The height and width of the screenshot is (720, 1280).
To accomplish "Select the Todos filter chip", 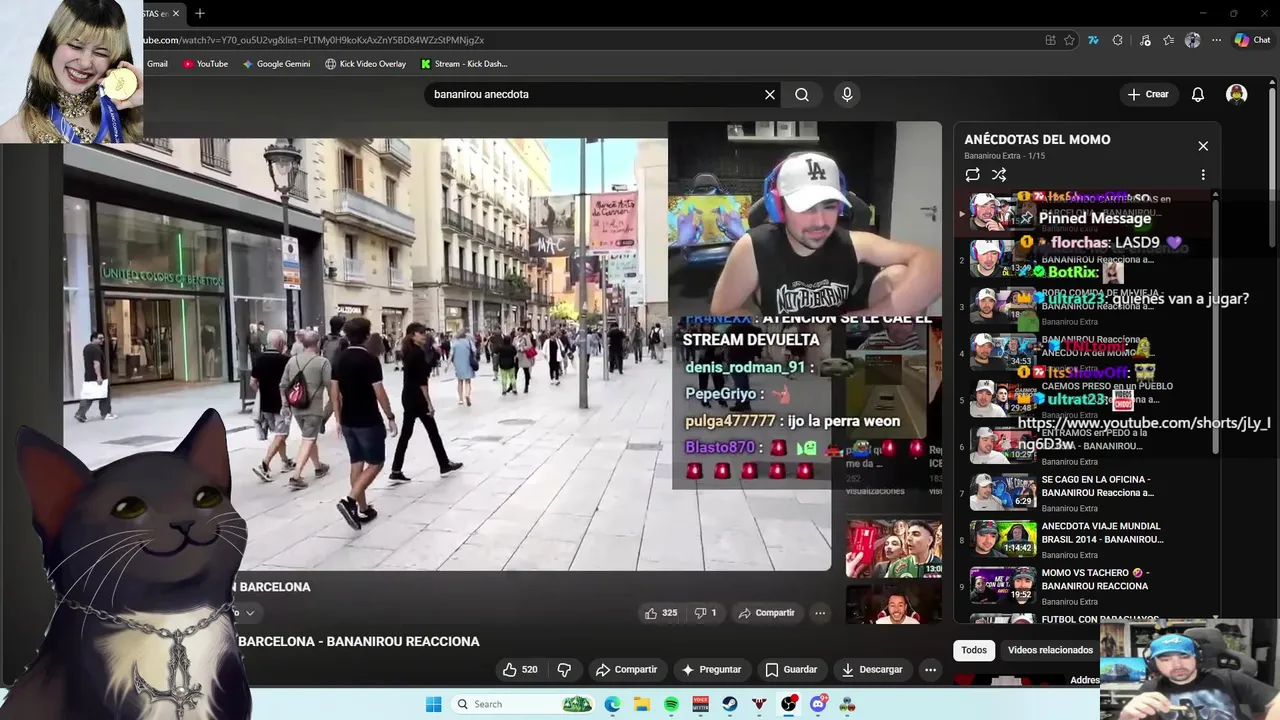I will [x=974, y=650].
